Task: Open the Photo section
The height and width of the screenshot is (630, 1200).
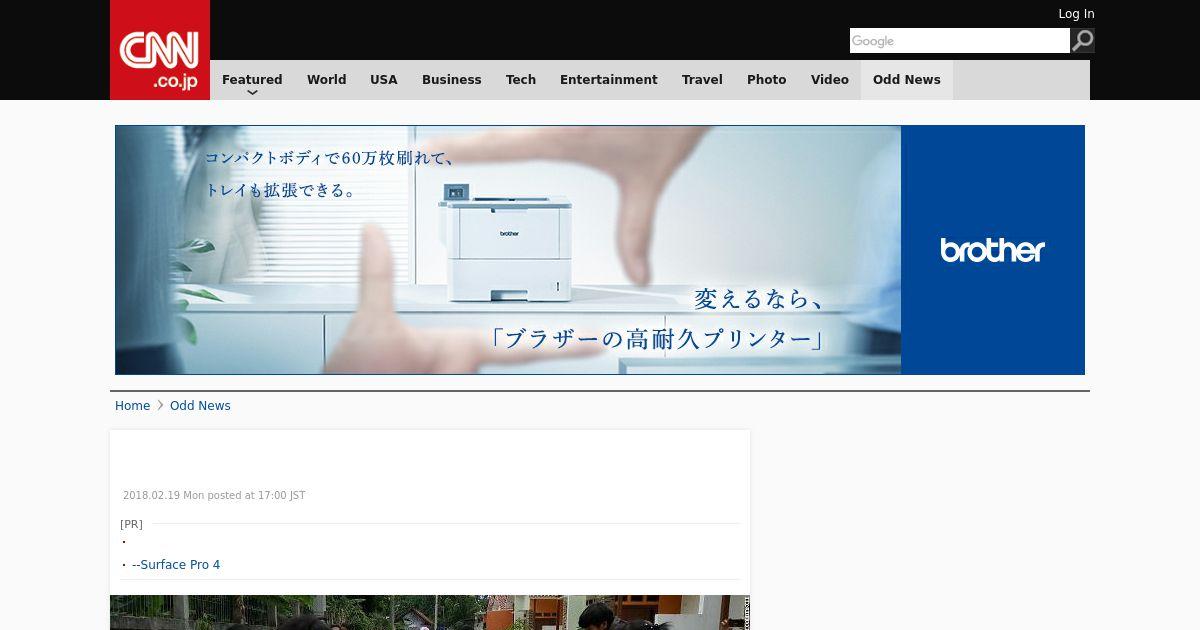Action: point(767,80)
